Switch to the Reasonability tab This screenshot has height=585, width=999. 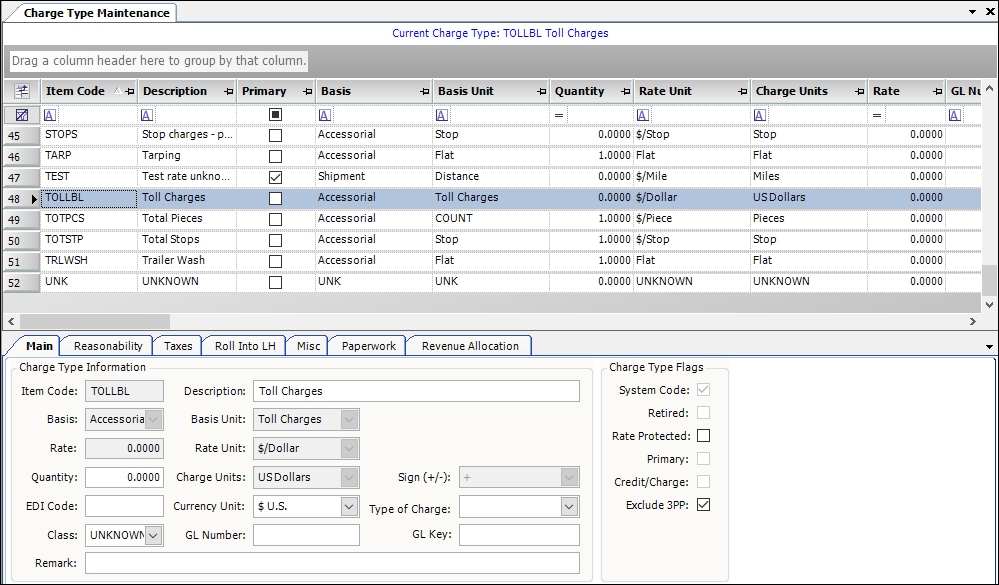click(x=106, y=345)
